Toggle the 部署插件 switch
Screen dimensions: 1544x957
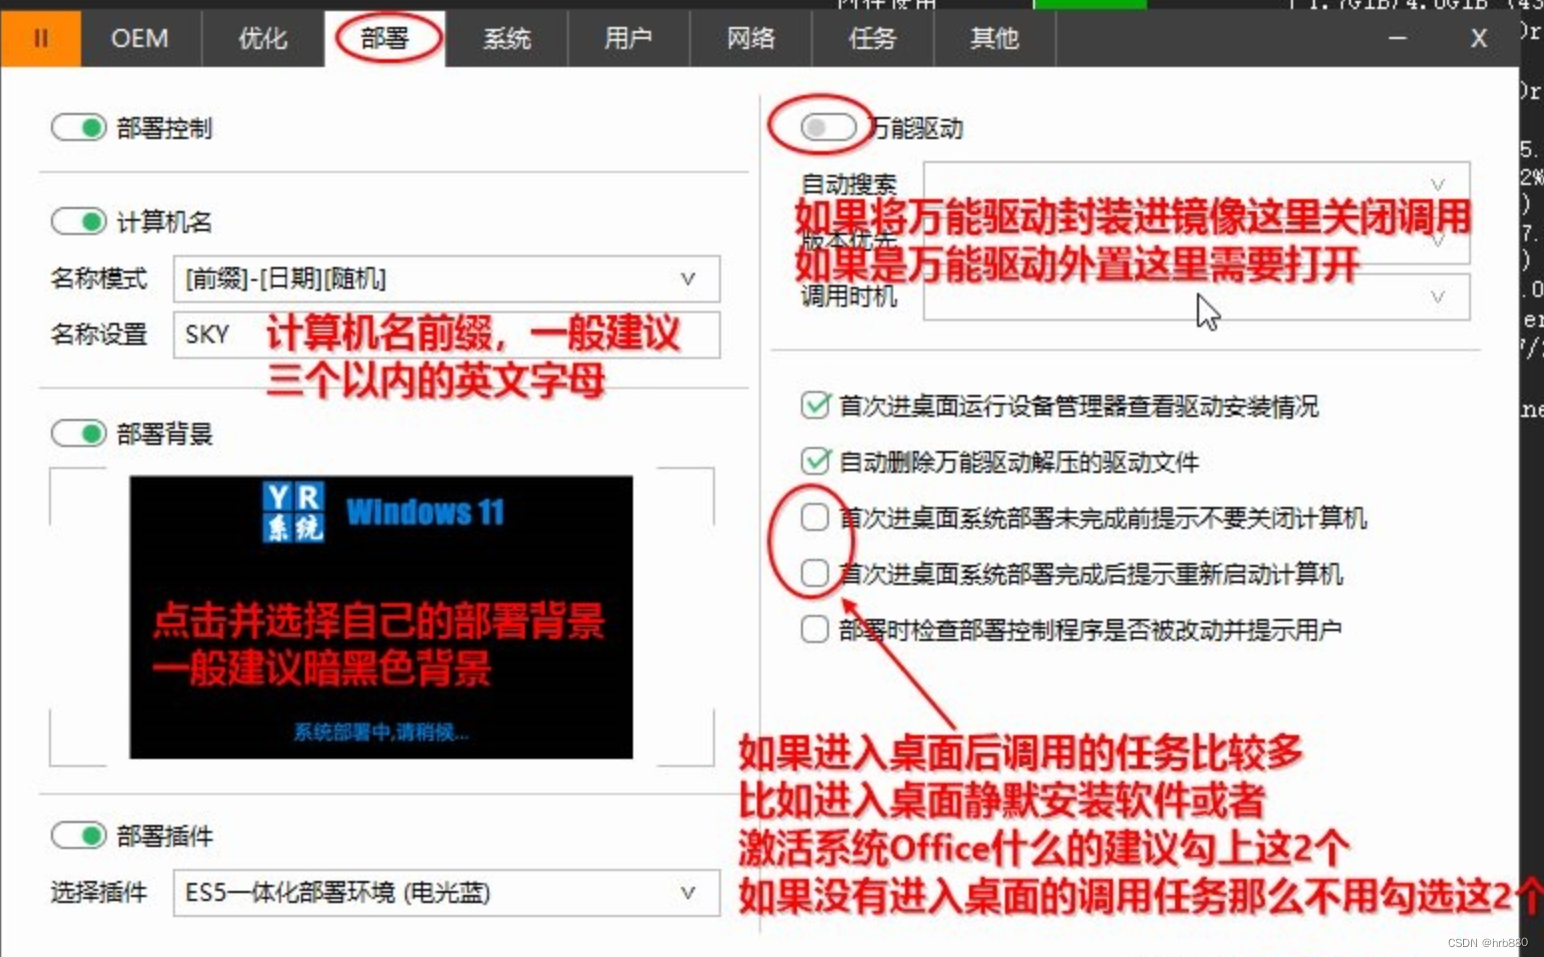(79, 835)
